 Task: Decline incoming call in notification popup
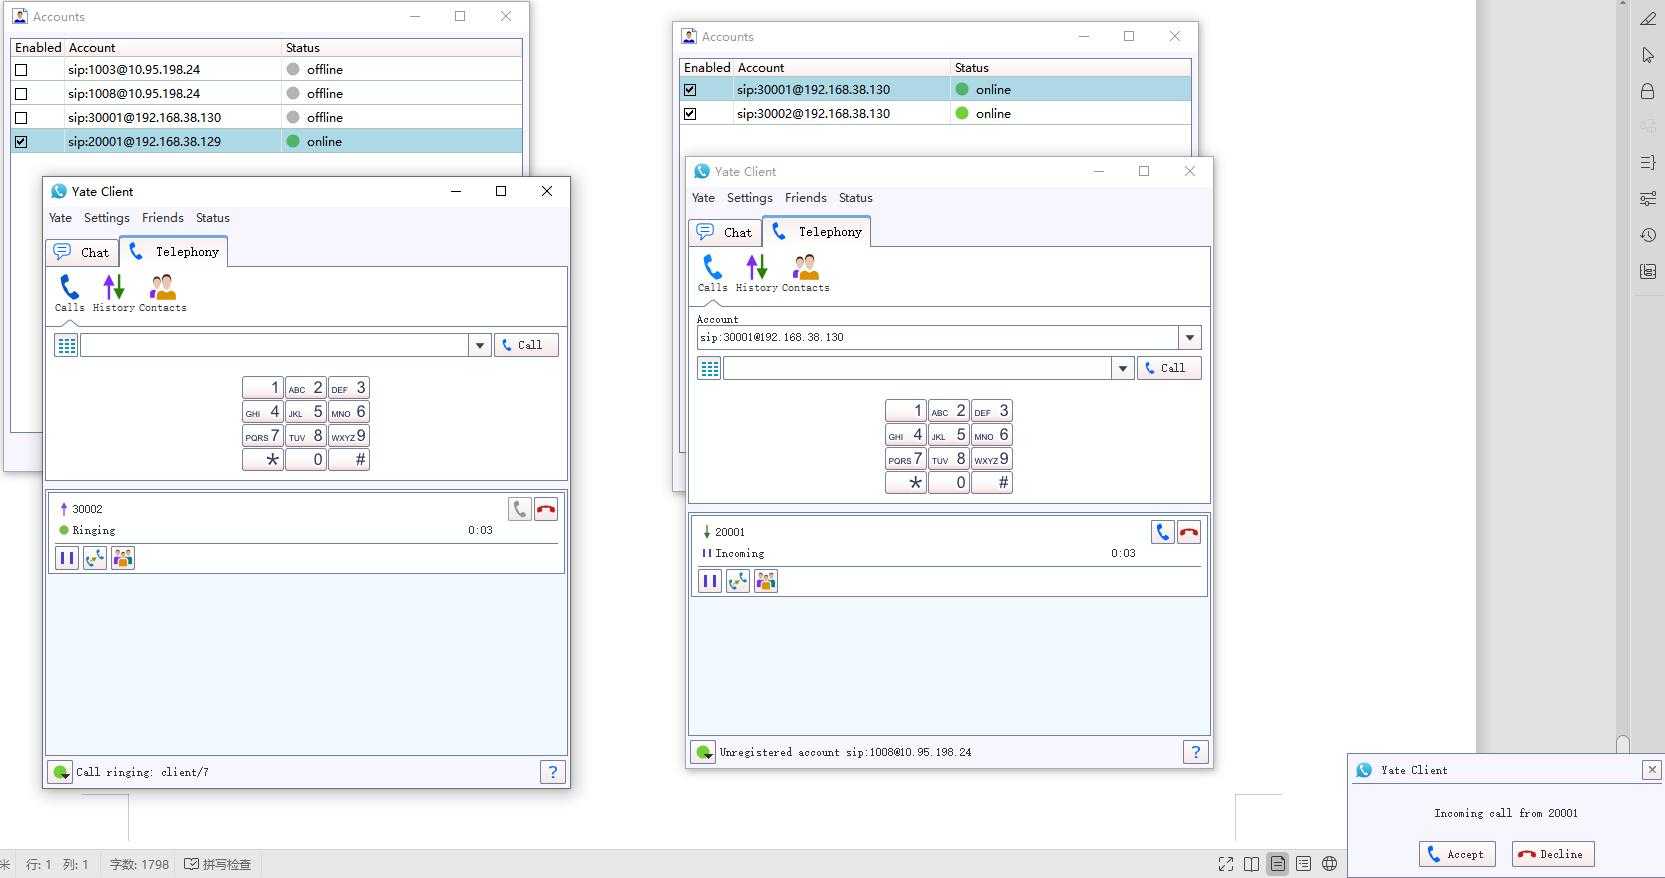click(x=1553, y=854)
